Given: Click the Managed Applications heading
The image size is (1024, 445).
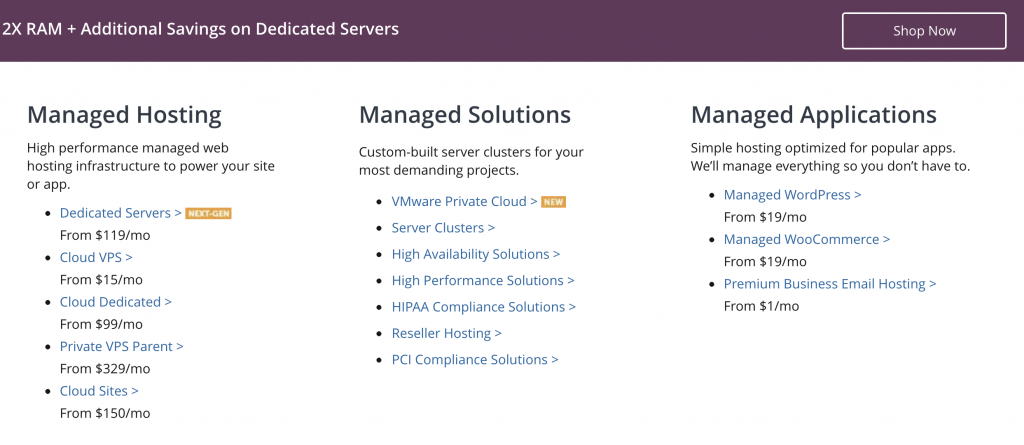Looking at the screenshot, I should tap(814, 115).
